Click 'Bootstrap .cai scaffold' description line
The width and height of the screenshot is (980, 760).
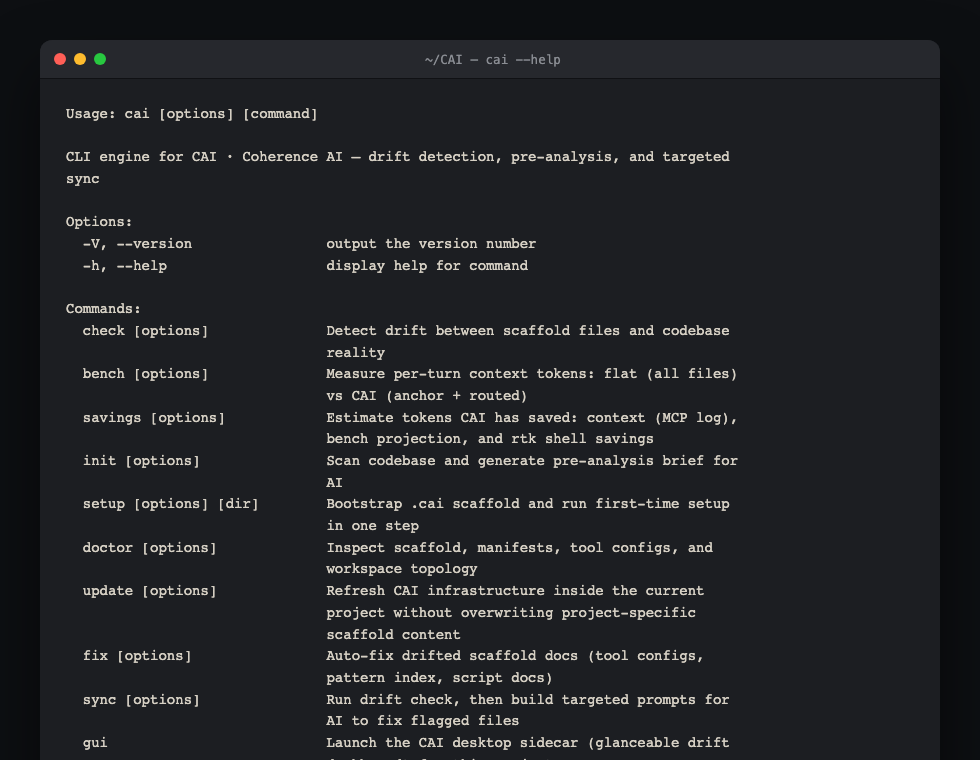(528, 504)
